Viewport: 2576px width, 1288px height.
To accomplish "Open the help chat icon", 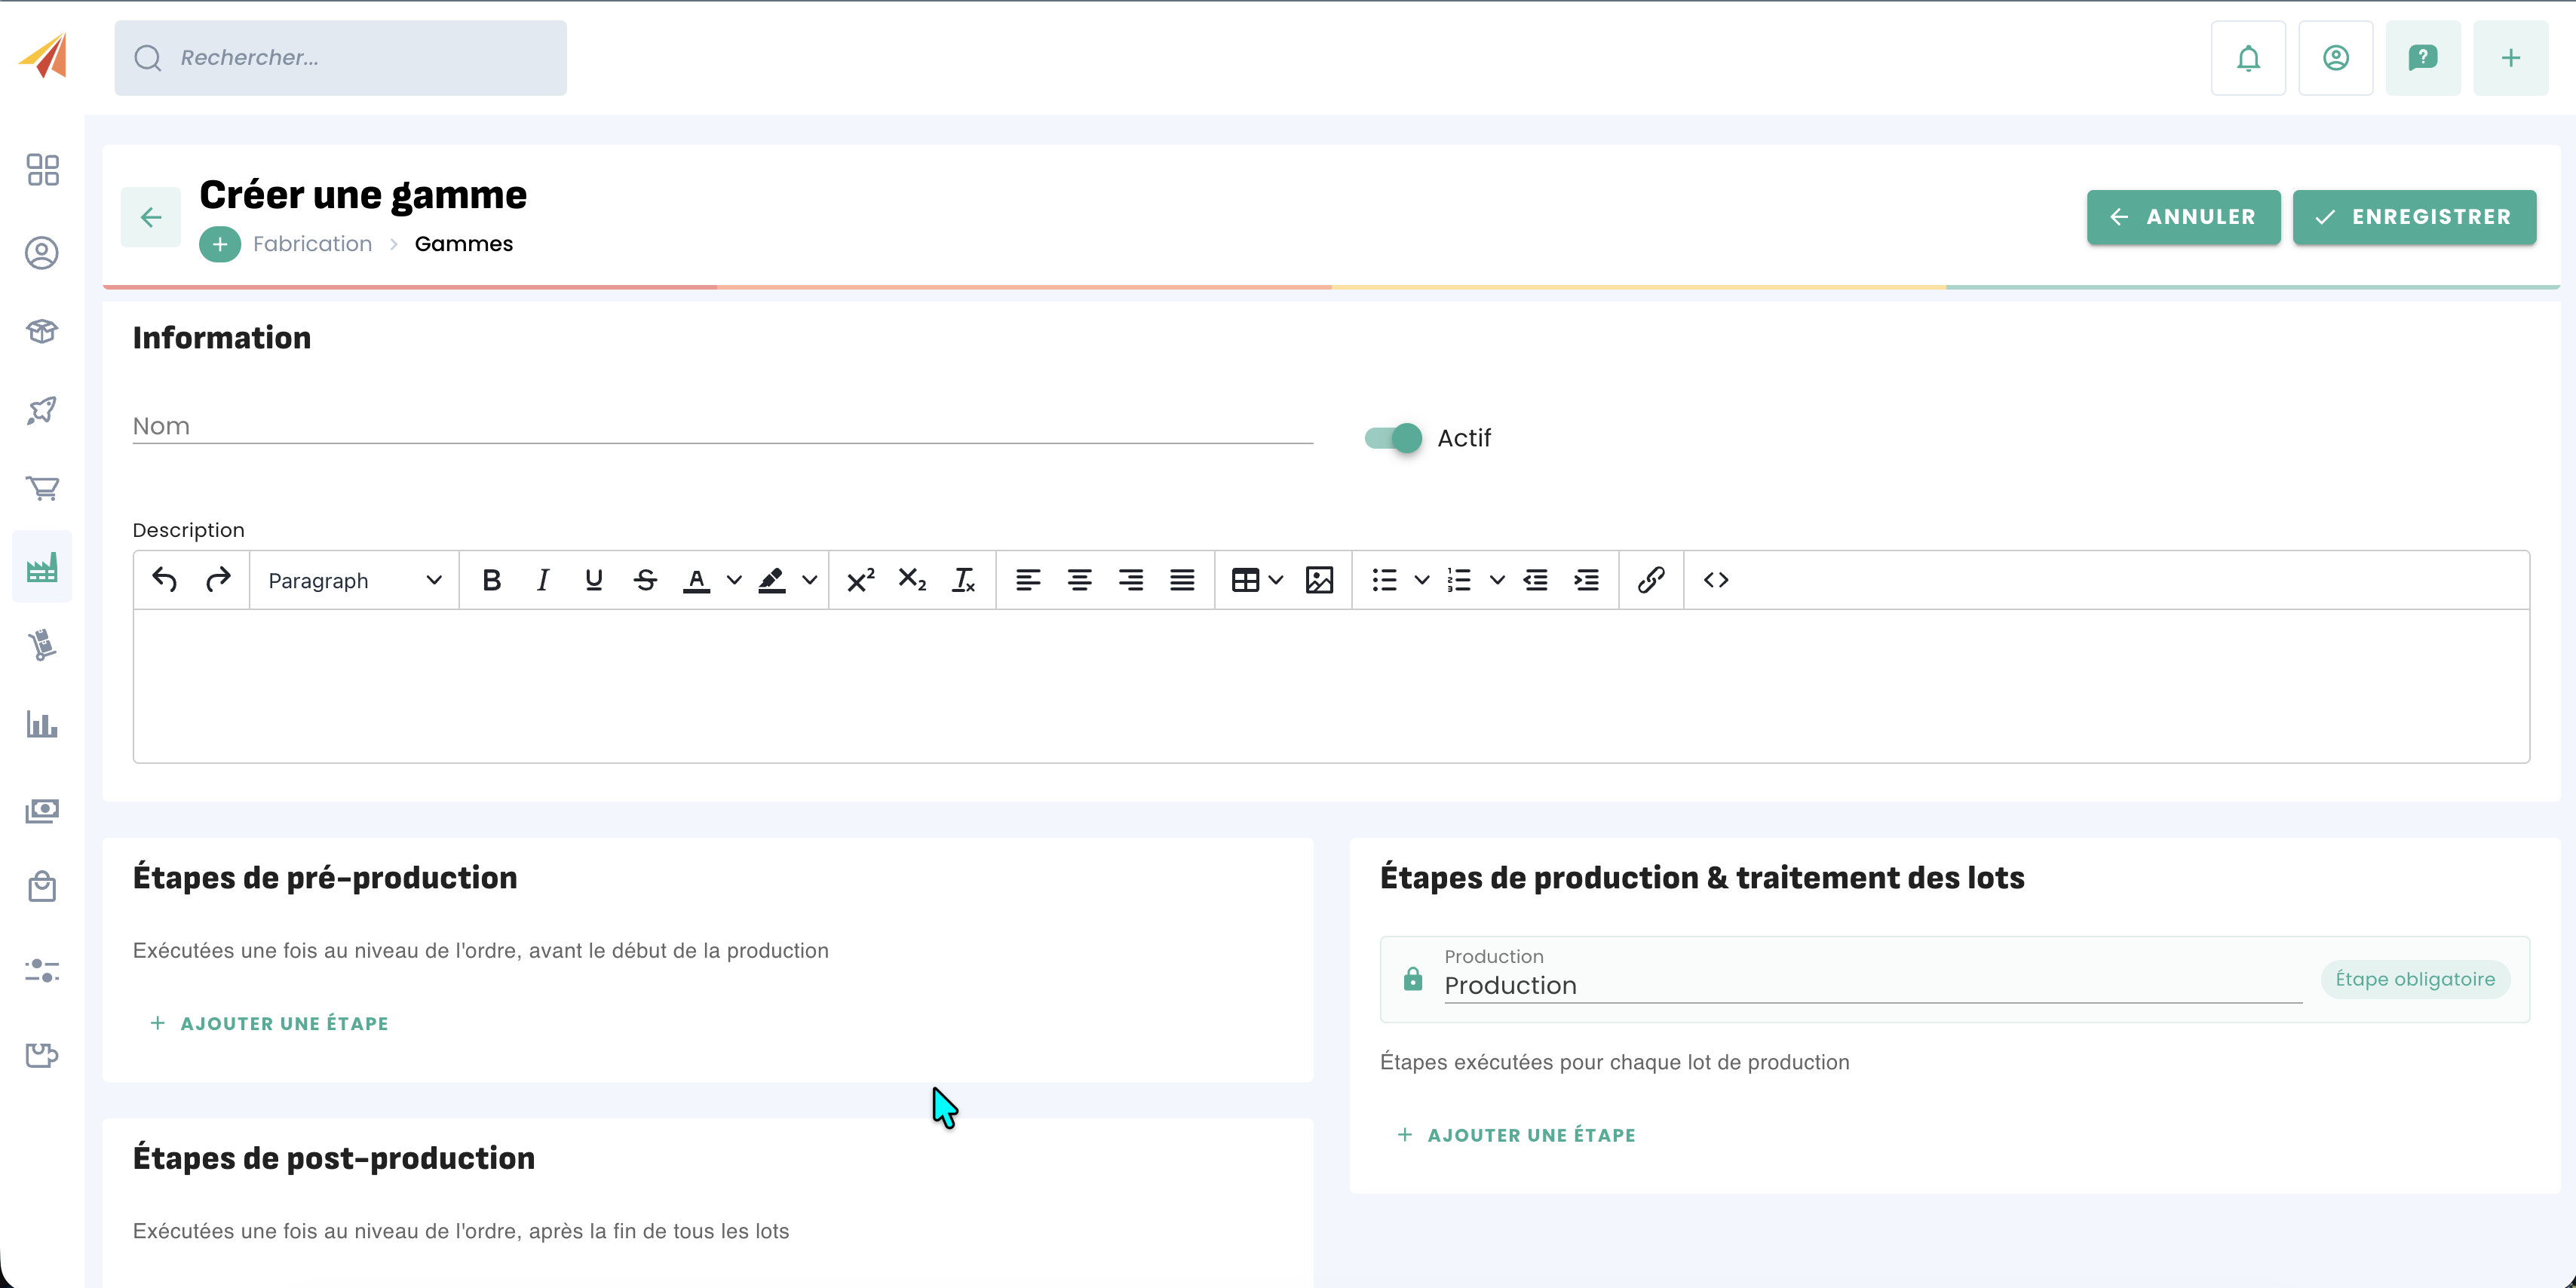I will tap(2422, 58).
